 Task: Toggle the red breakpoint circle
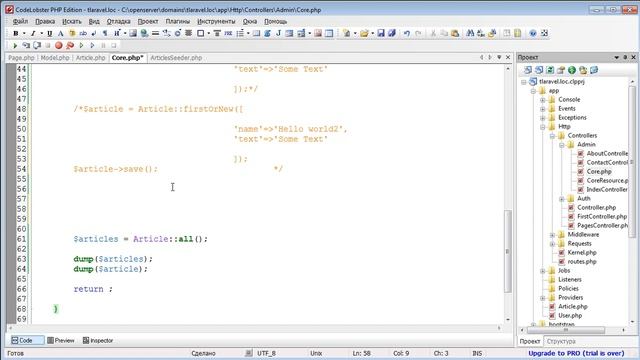click(x=59, y=45)
